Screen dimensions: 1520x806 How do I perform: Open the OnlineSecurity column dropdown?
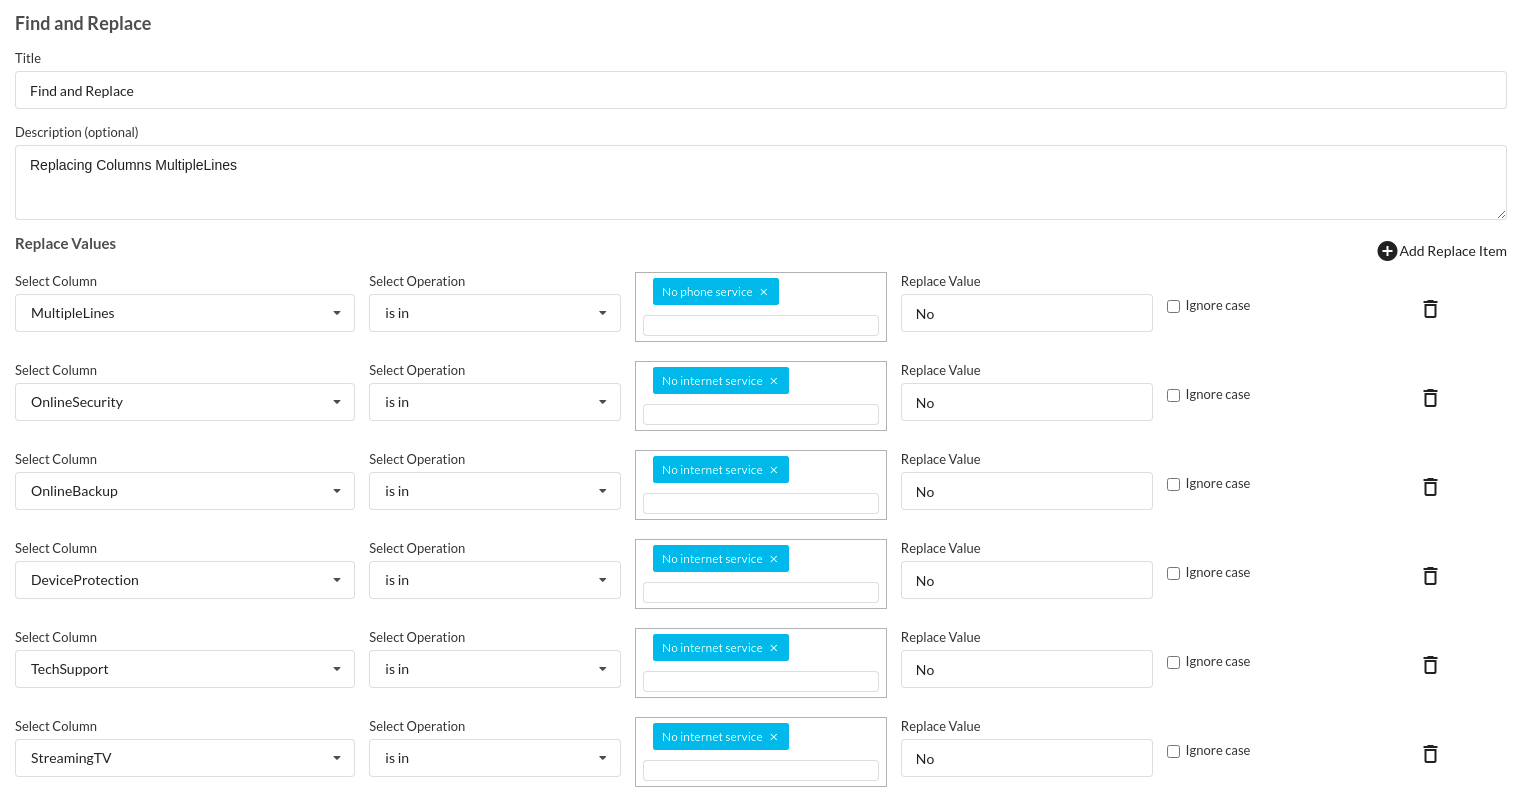[185, 402]
